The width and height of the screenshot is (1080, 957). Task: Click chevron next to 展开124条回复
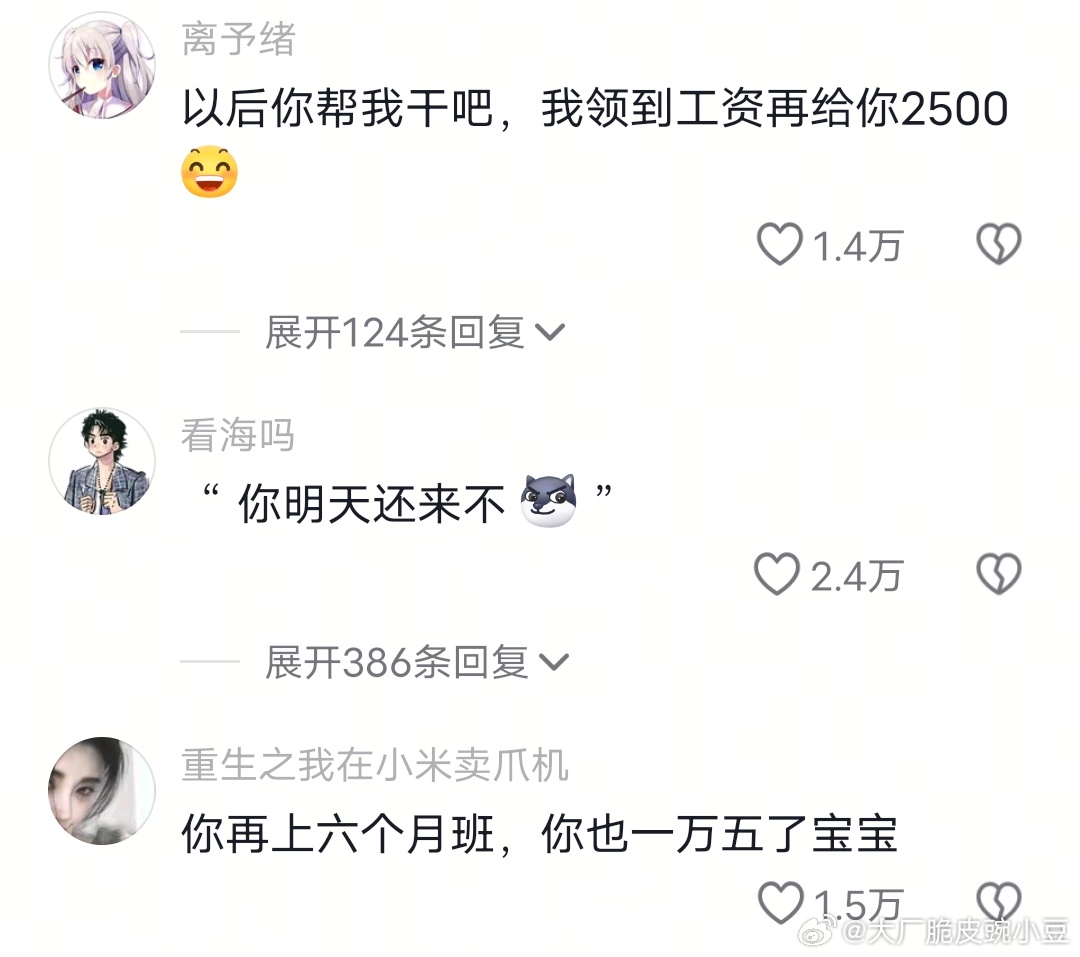point(550,333)
